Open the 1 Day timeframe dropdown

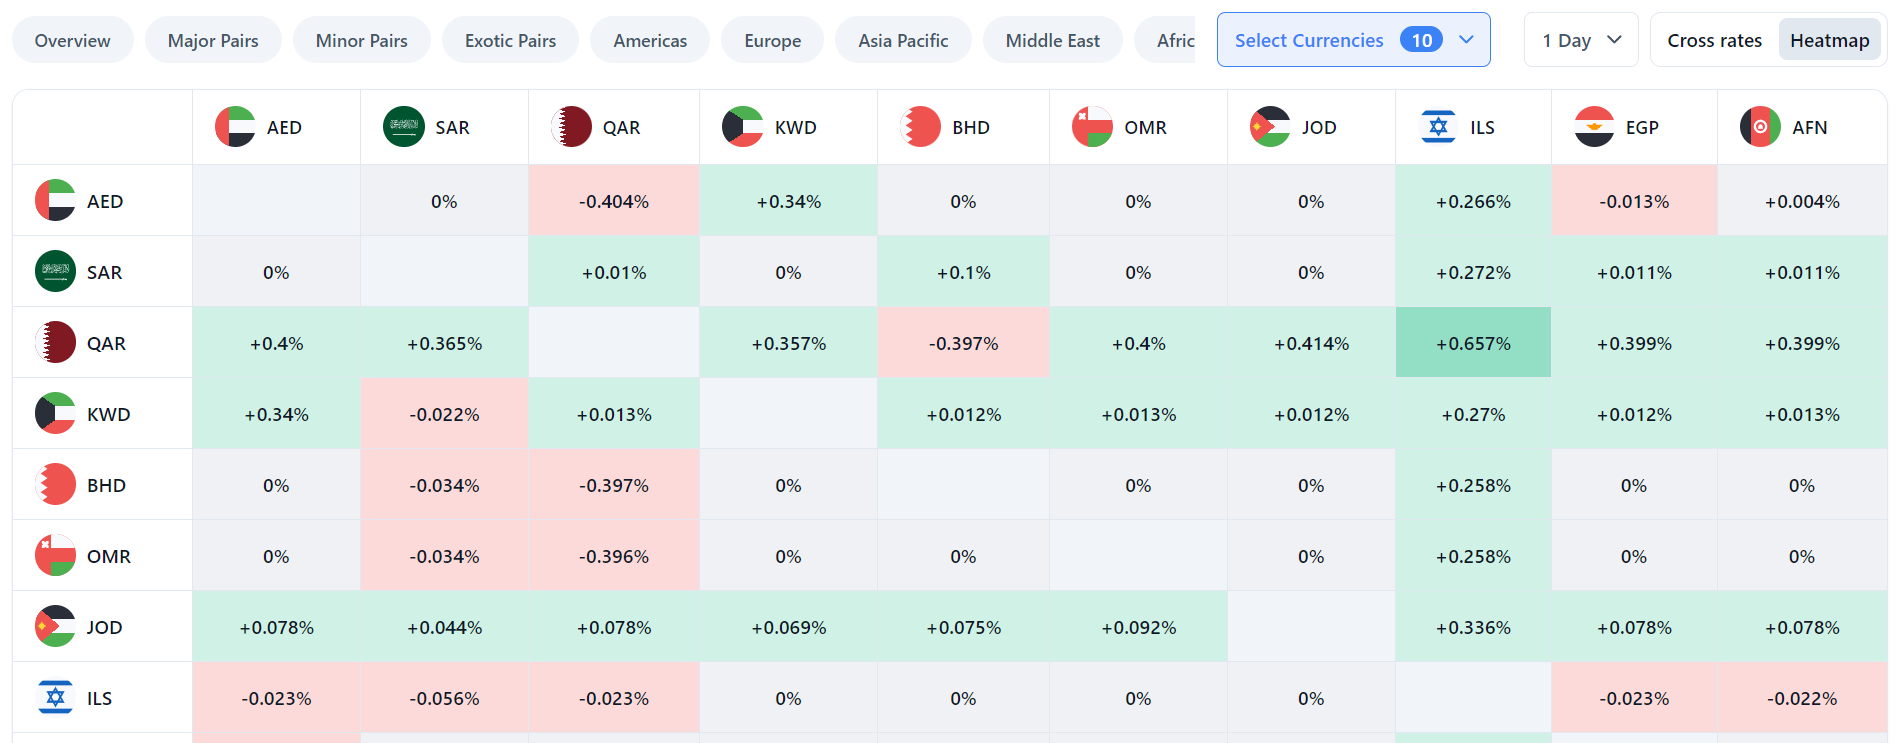1580,40
